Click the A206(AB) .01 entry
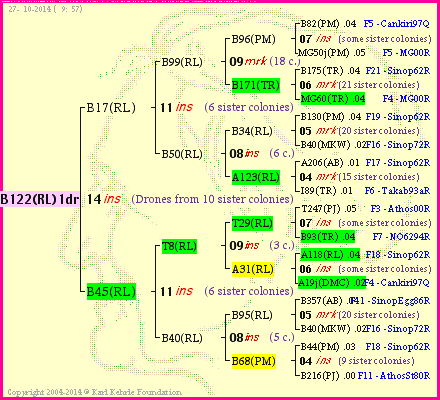This screenshot has height=400, width=440. tap(330, 163)
